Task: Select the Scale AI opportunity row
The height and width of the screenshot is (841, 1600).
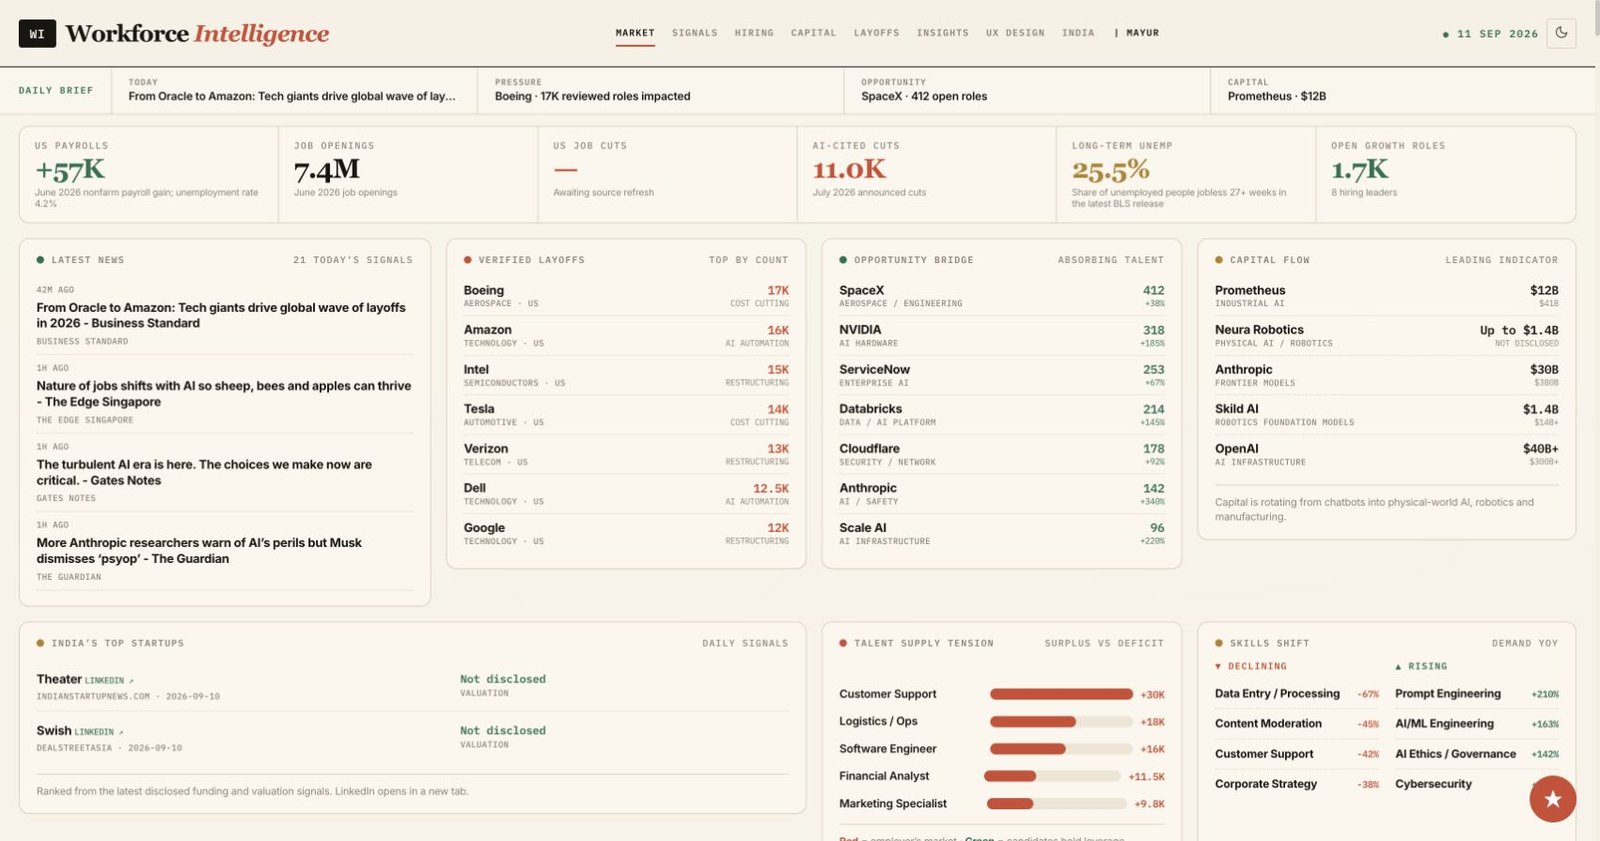Action: [x=1002, y=534]
